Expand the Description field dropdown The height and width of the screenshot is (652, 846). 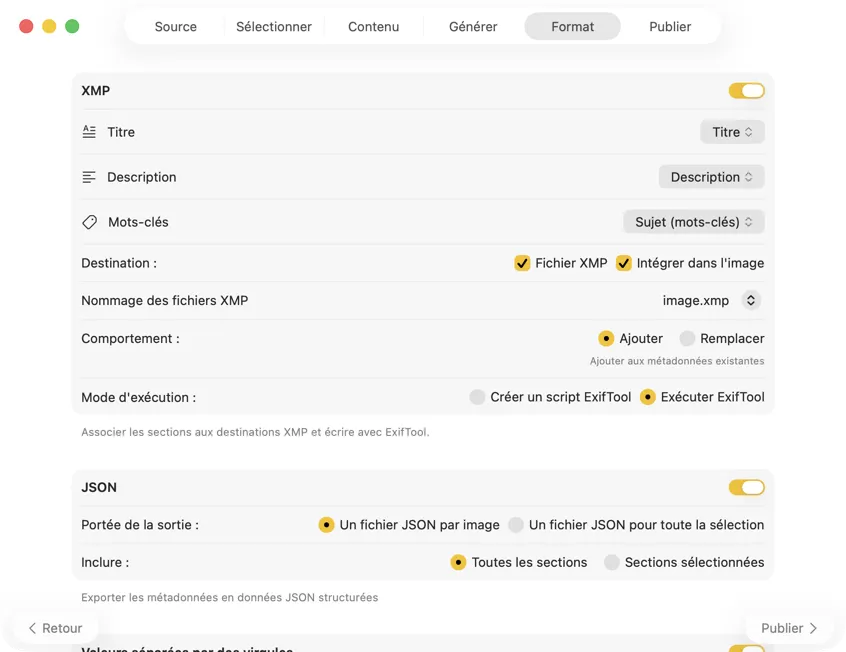pyautogui.click(x=711, y=177)
